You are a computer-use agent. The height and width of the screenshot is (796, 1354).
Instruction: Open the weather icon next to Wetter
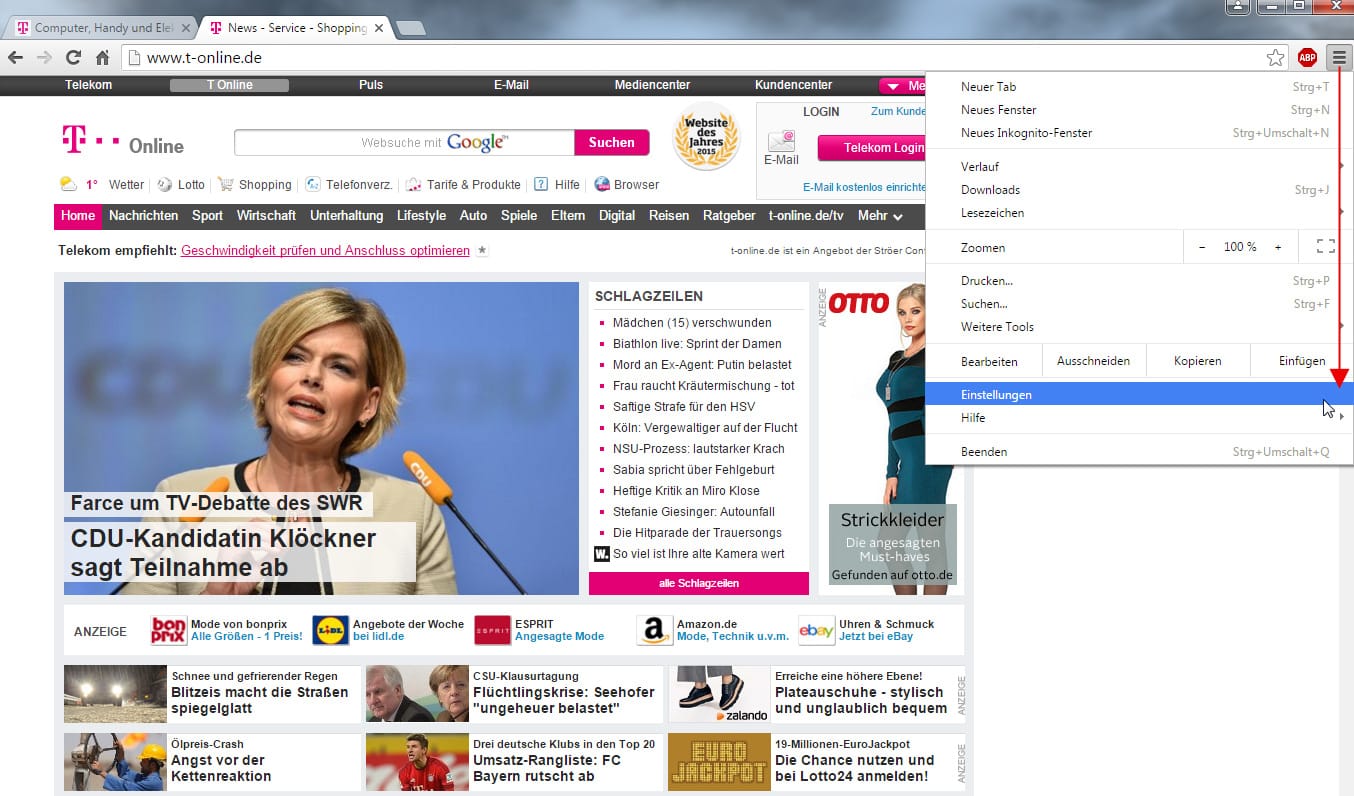[x=68, y=184]
